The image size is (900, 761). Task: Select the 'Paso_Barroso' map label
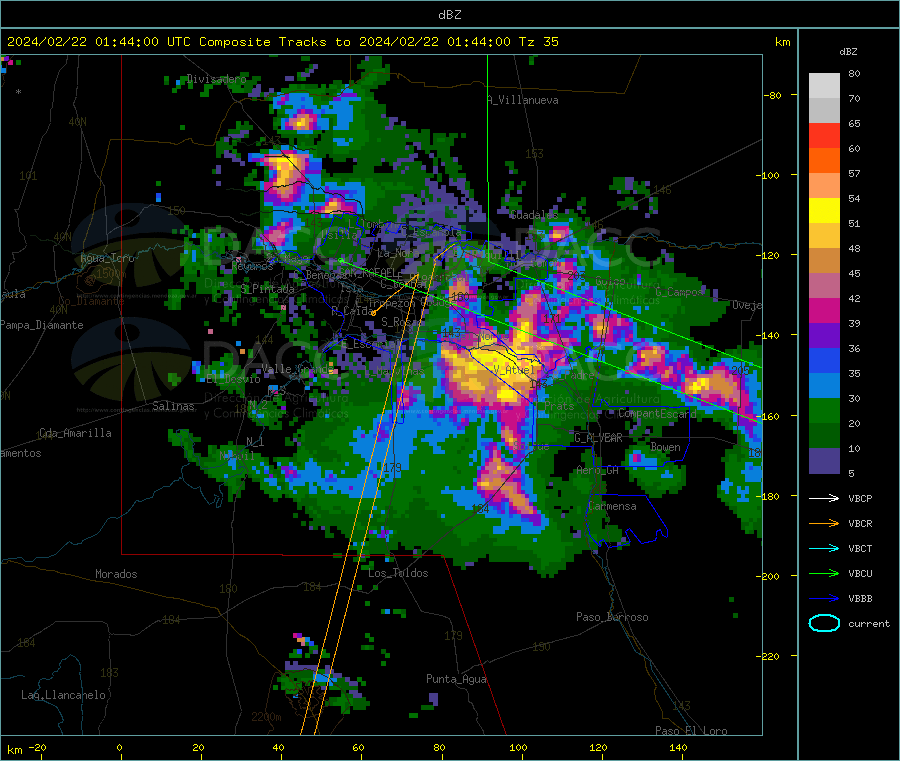click(x=612, y=617)
